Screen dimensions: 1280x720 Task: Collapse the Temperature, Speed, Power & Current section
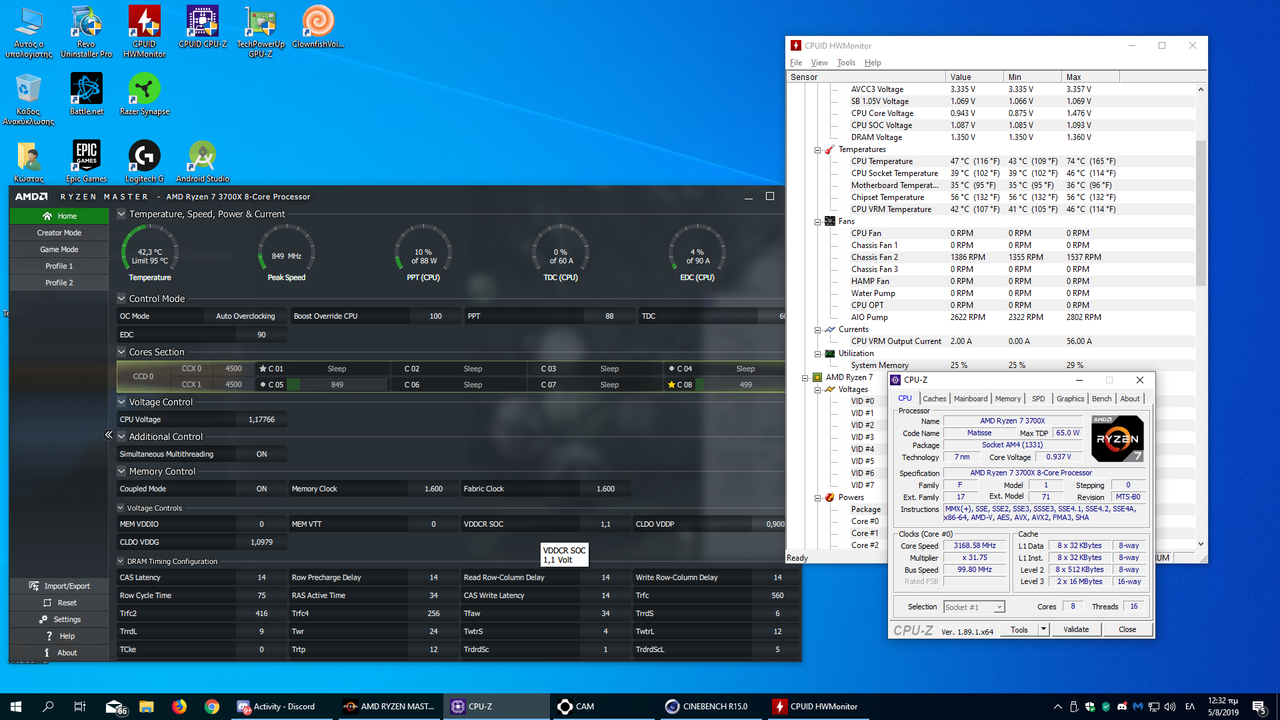point(121,214)
